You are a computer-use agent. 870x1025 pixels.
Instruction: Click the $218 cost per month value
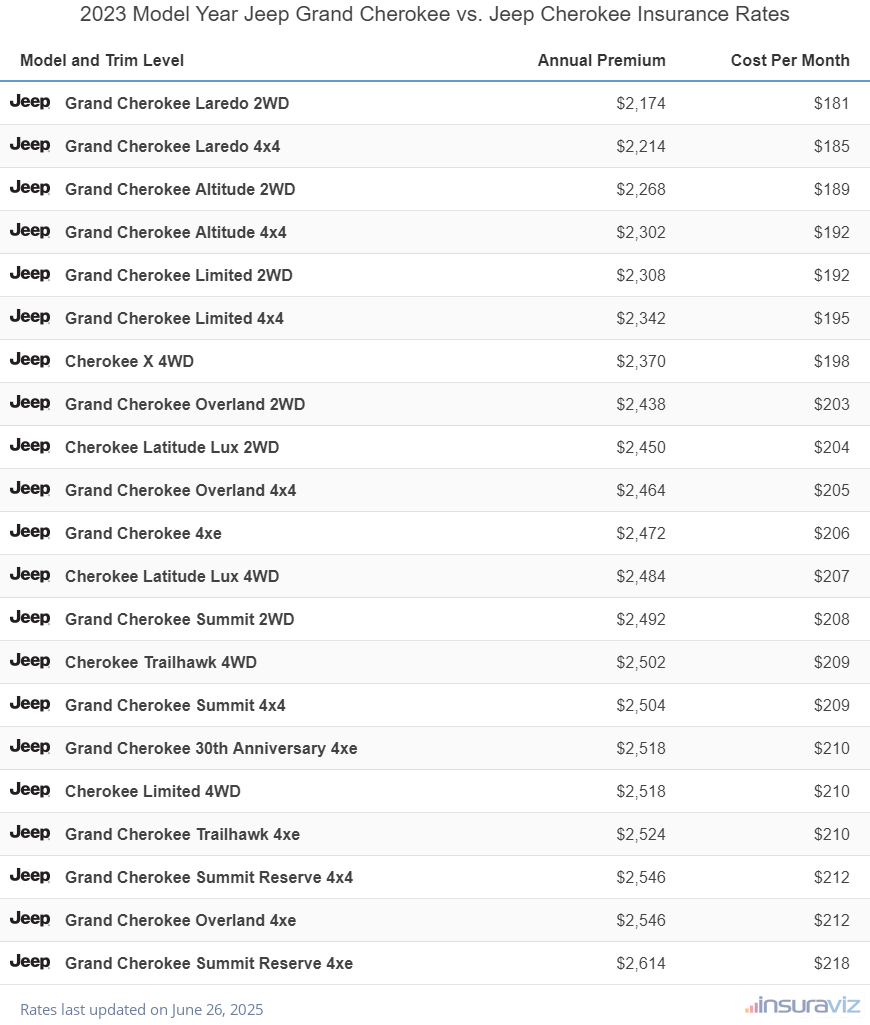click(x=831, y=964)
